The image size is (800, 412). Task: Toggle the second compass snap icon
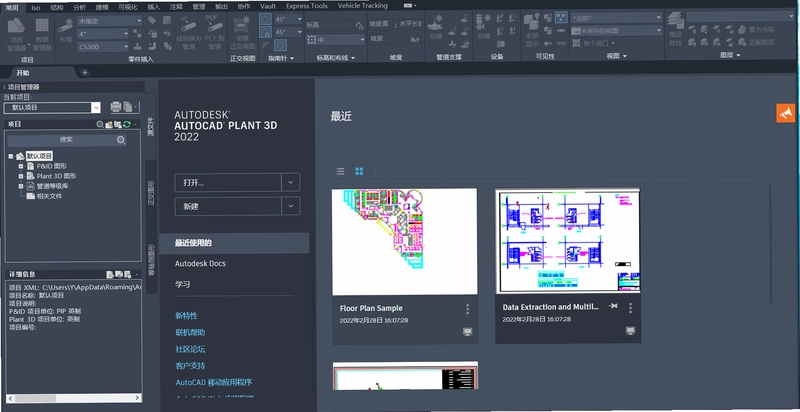click(265, 32)
